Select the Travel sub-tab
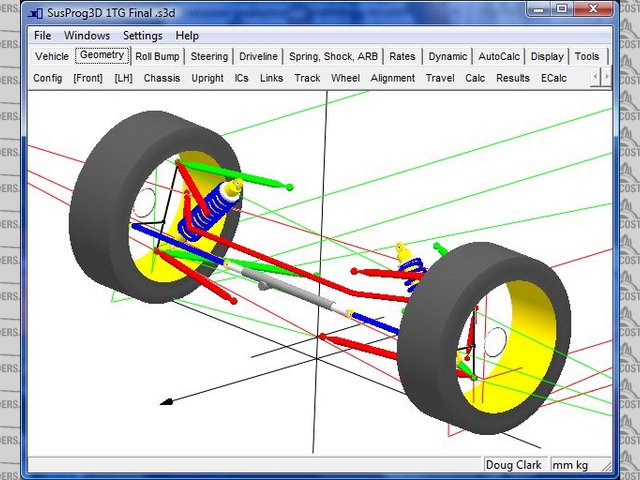Screen dimensions: 640x480 440,78
